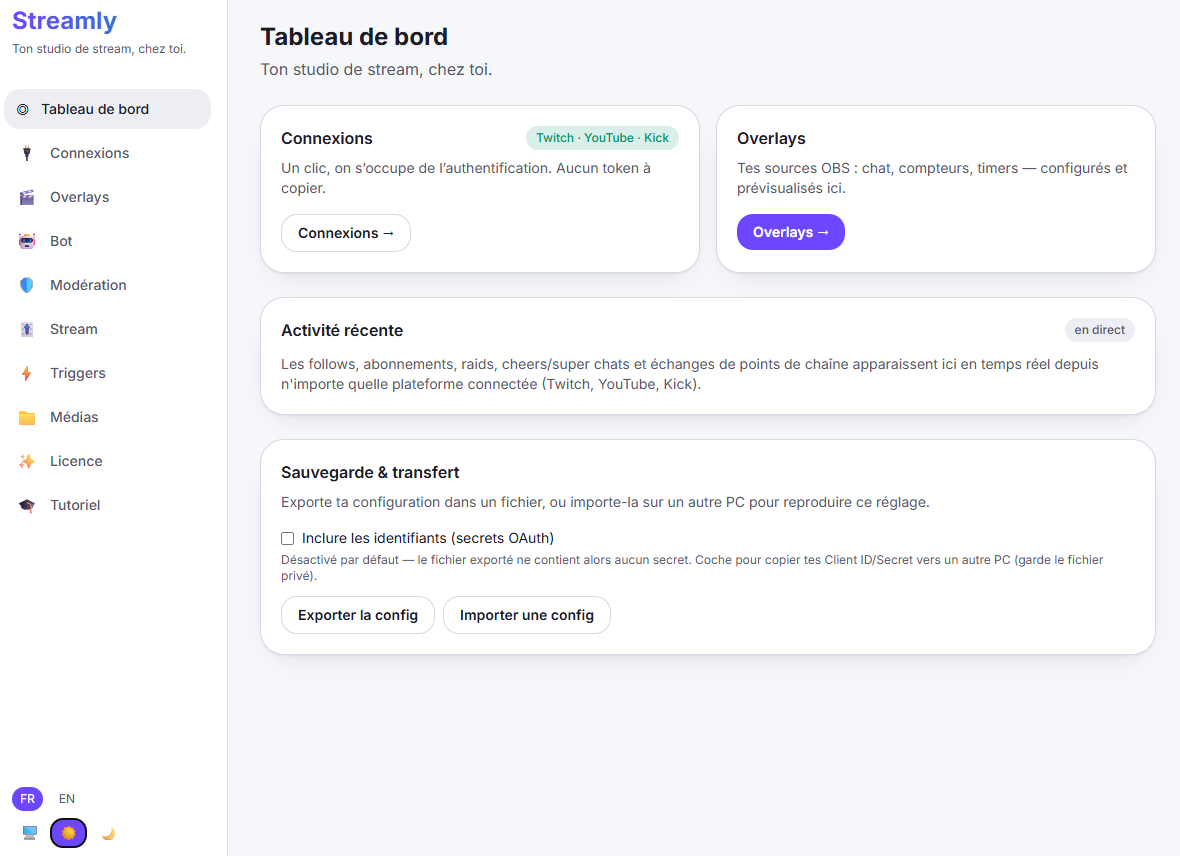Screen dimensions: 1180x856
Task: Select the system theme monitor icon
Action: 29,833
